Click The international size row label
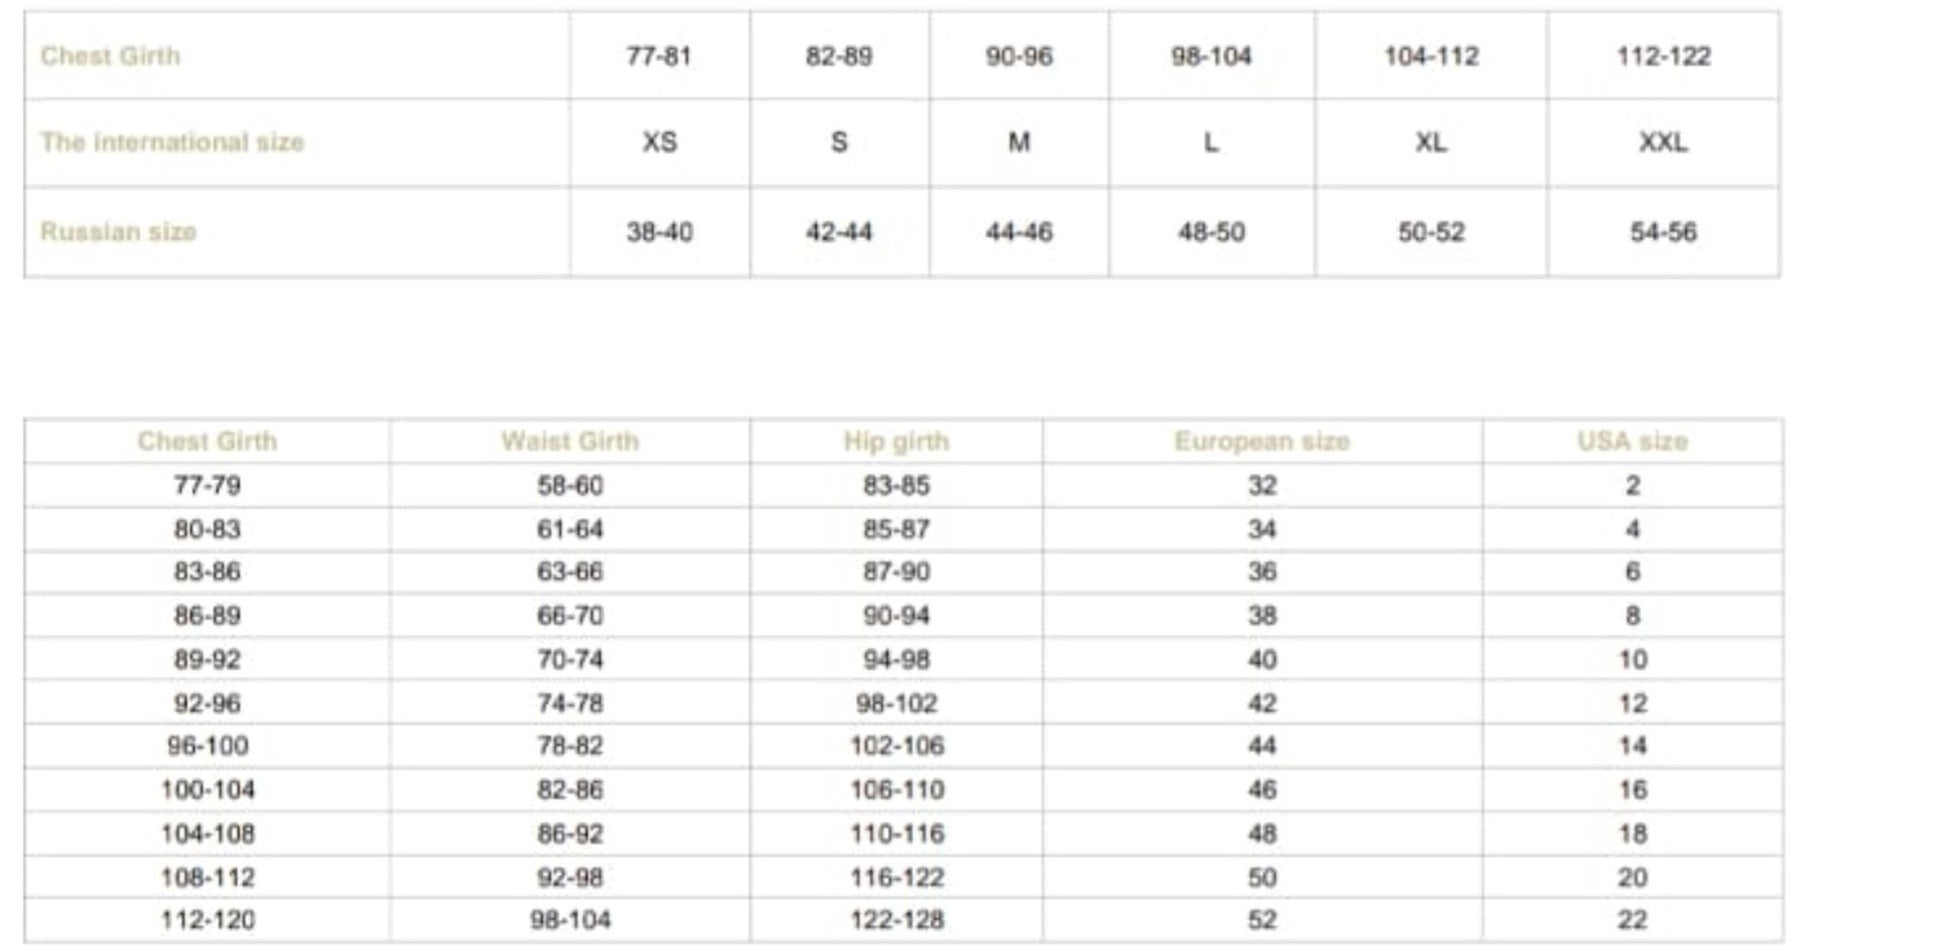The height and width of the screenshot is (946, 1946). 172,143
